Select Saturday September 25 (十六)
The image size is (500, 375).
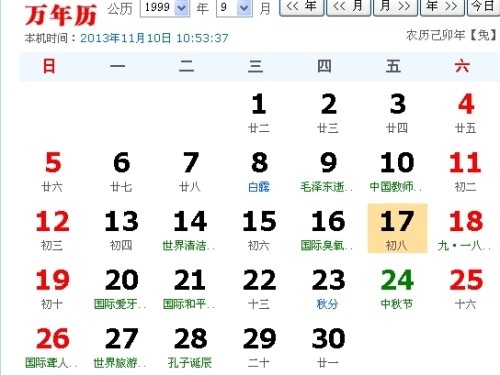[x=466, y=289]
